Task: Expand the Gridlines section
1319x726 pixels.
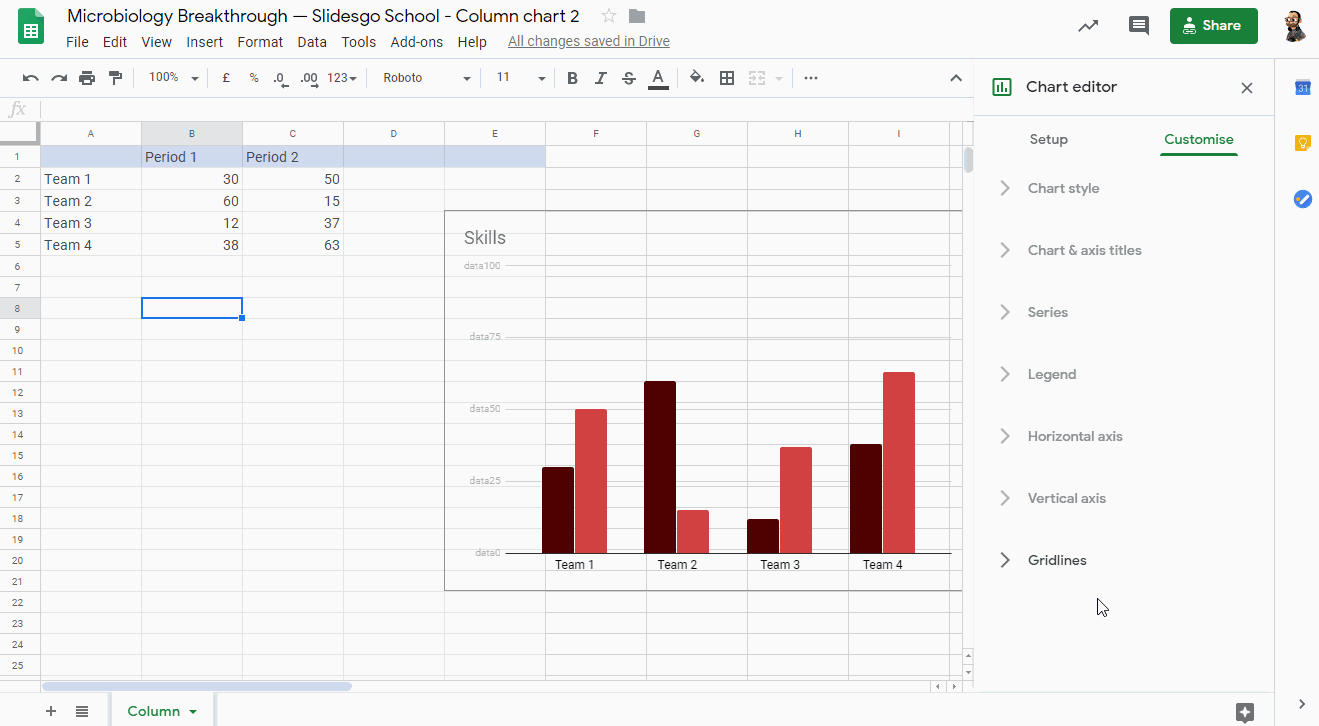Action: pos(1057,560)
